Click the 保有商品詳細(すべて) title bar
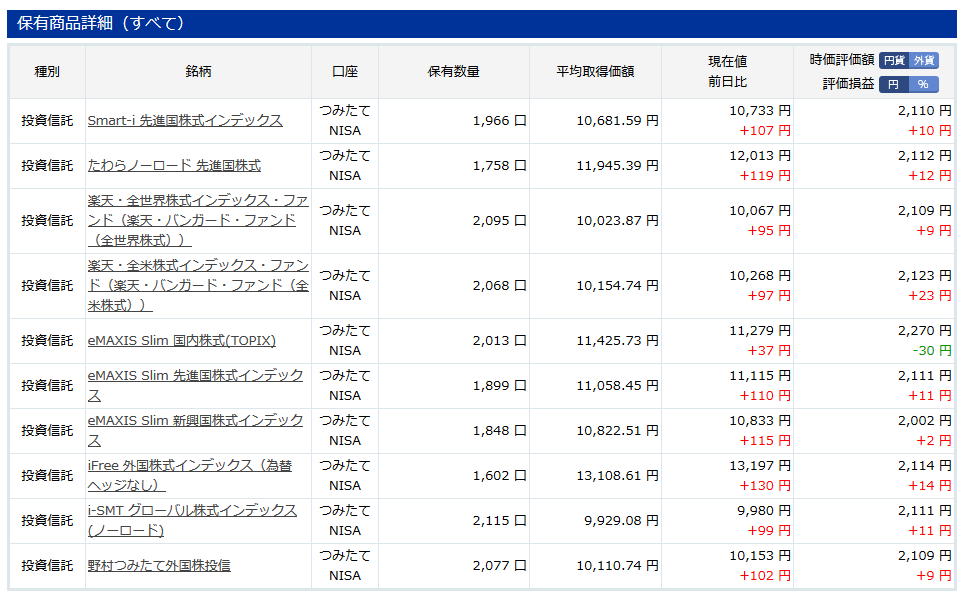 481,23
